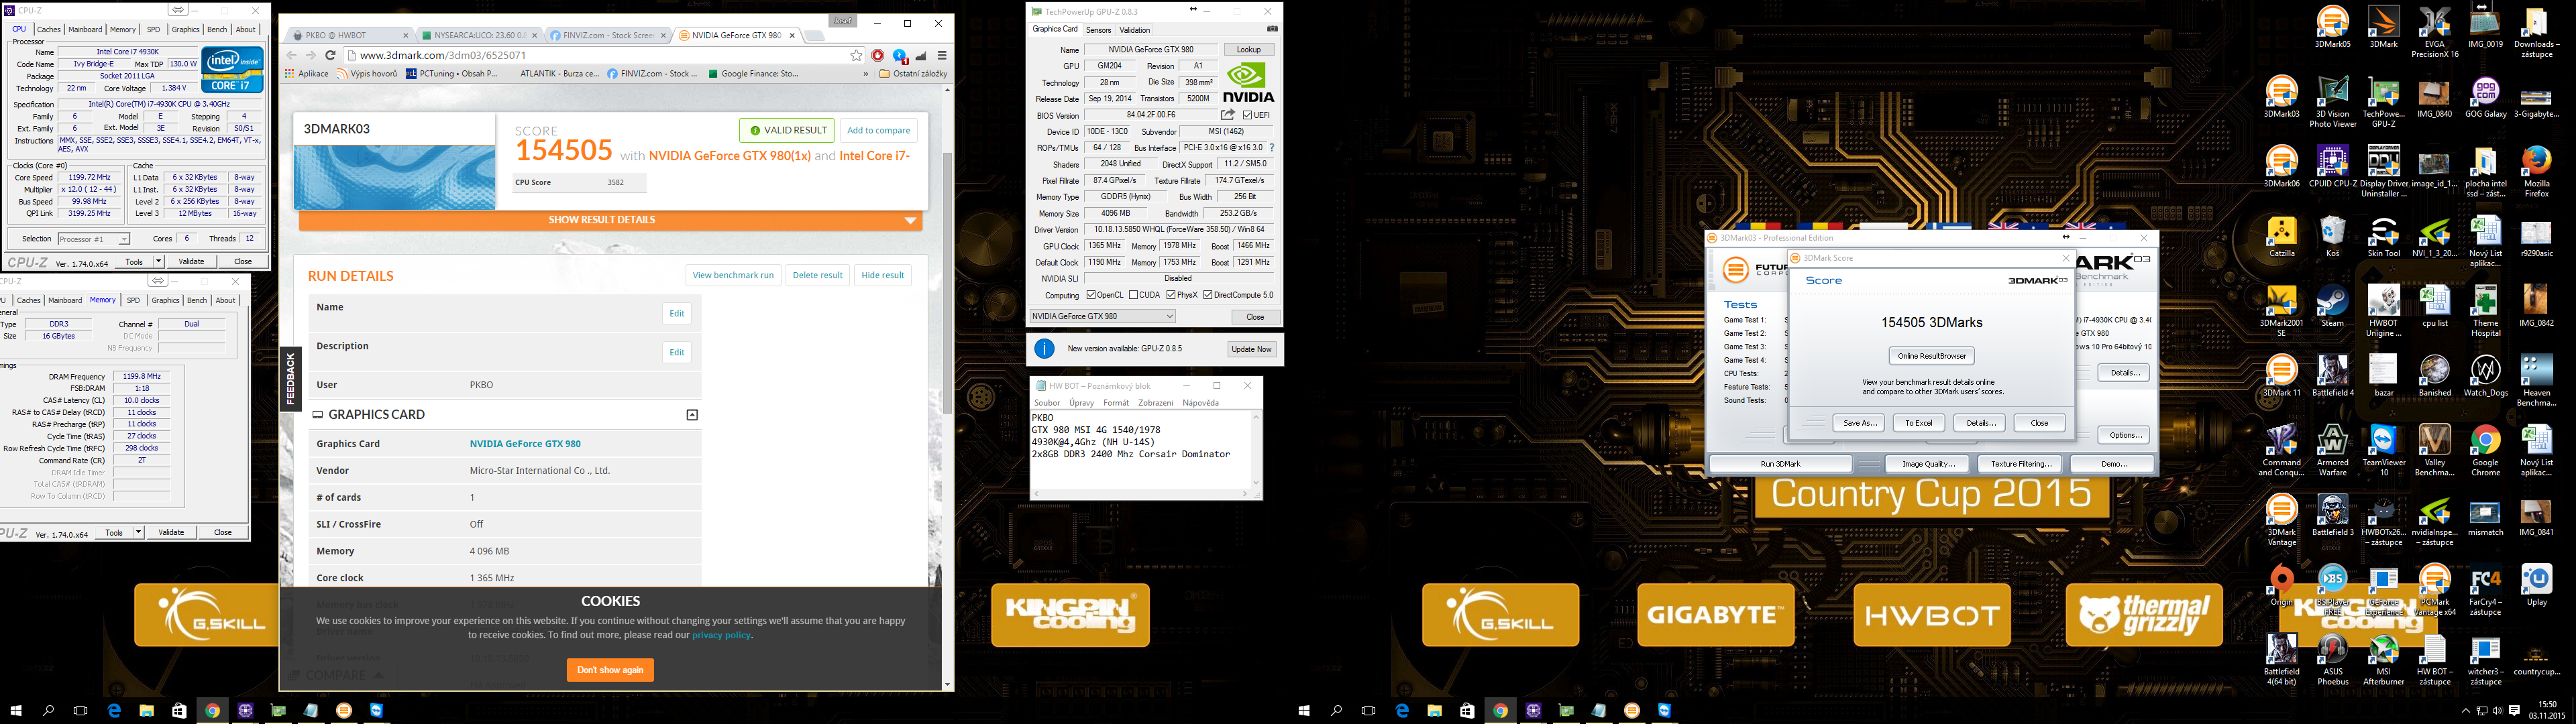Click Add to compare button
The image size is (2576, 724).
[878, 131]
